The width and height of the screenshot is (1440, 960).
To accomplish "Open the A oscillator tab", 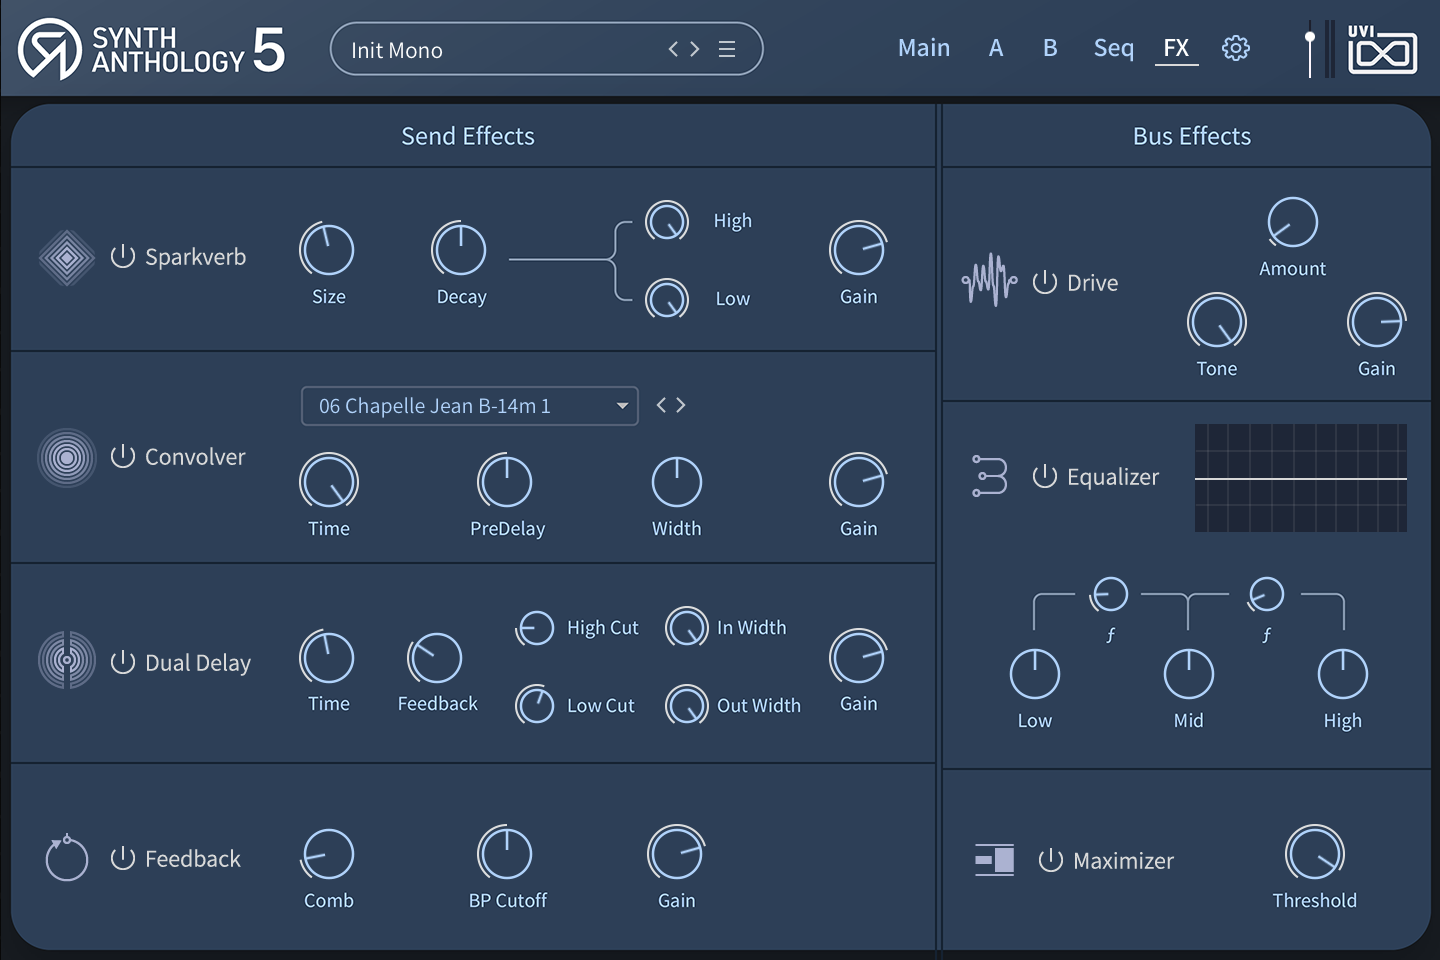I will coord(996,48).
